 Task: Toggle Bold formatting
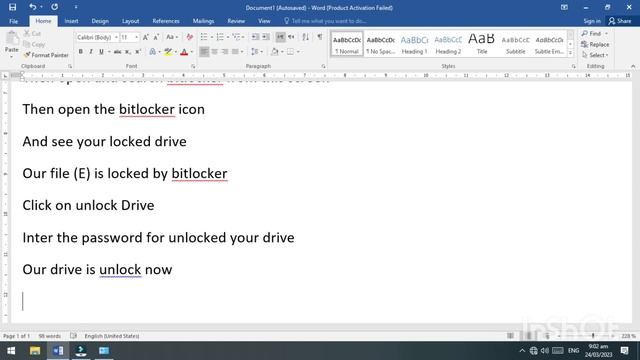[x=80, y=52]
